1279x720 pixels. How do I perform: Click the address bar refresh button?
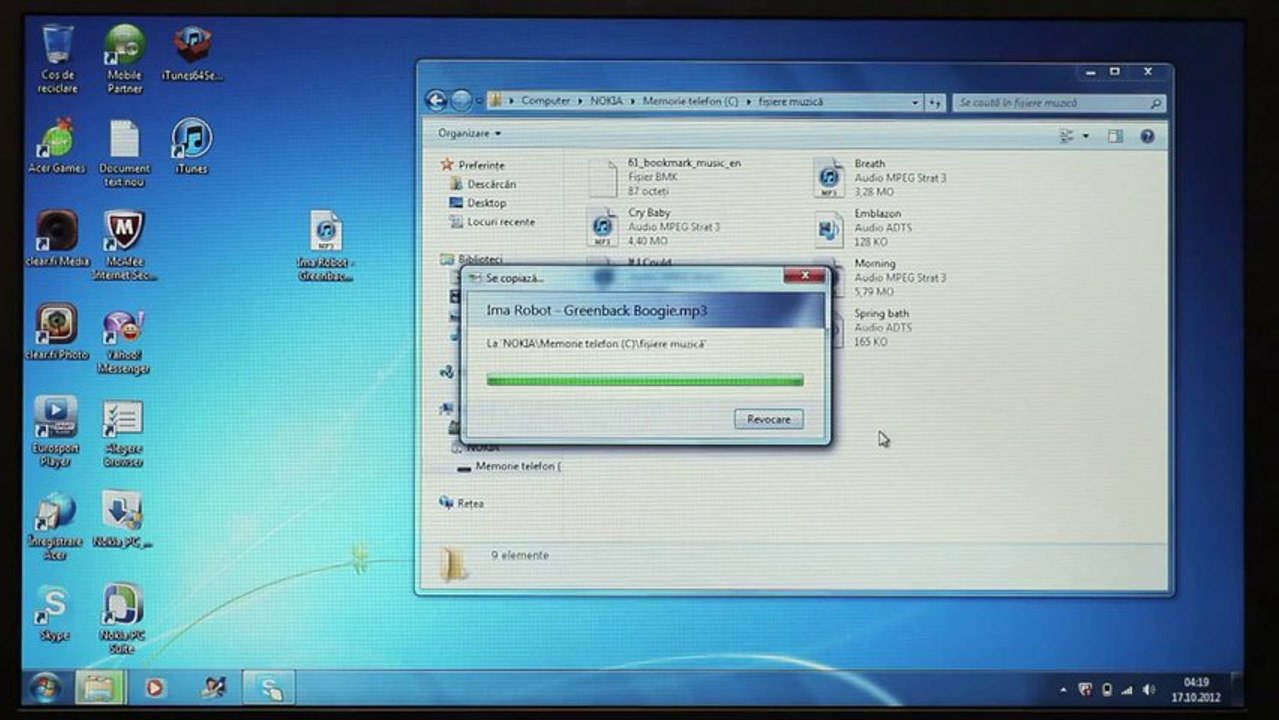[x=936, y=102]
